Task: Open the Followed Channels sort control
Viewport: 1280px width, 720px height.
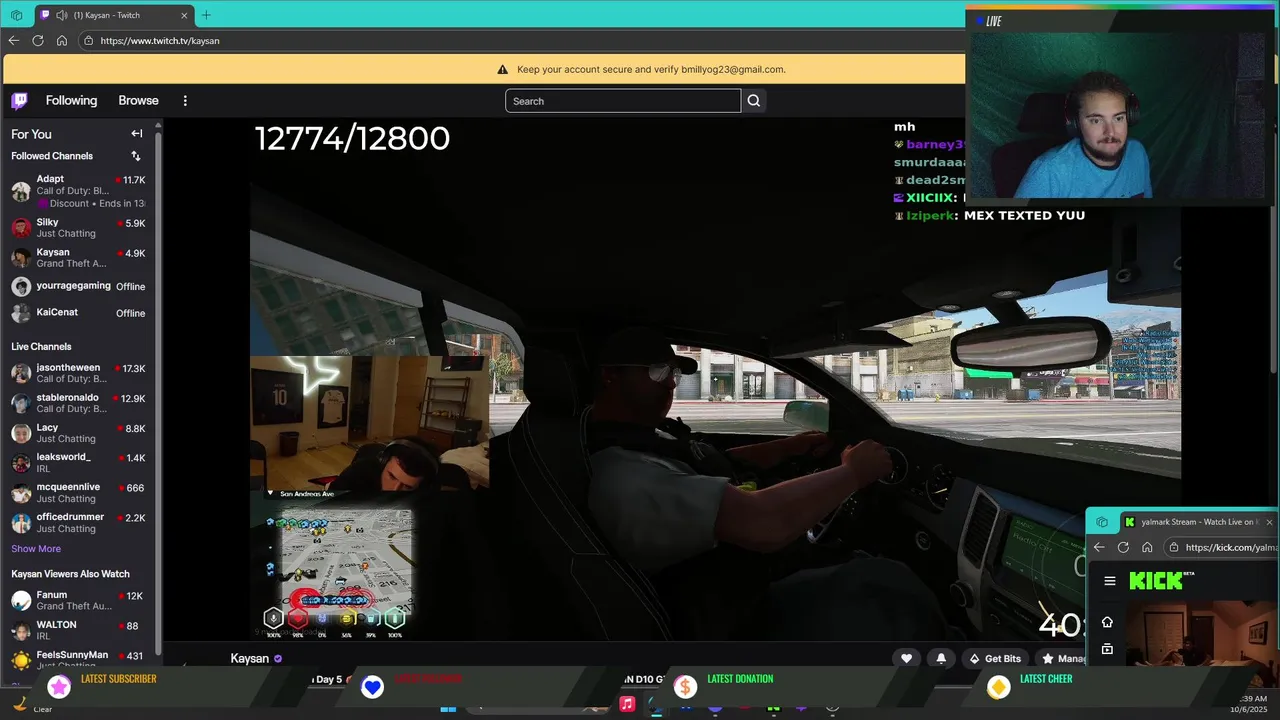Action: [136, 156]
